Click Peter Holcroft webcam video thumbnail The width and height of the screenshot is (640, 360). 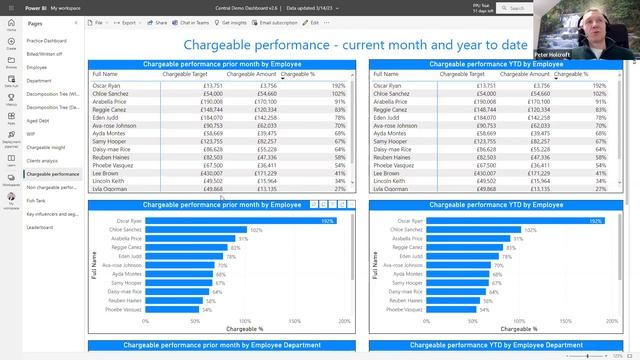587,30
